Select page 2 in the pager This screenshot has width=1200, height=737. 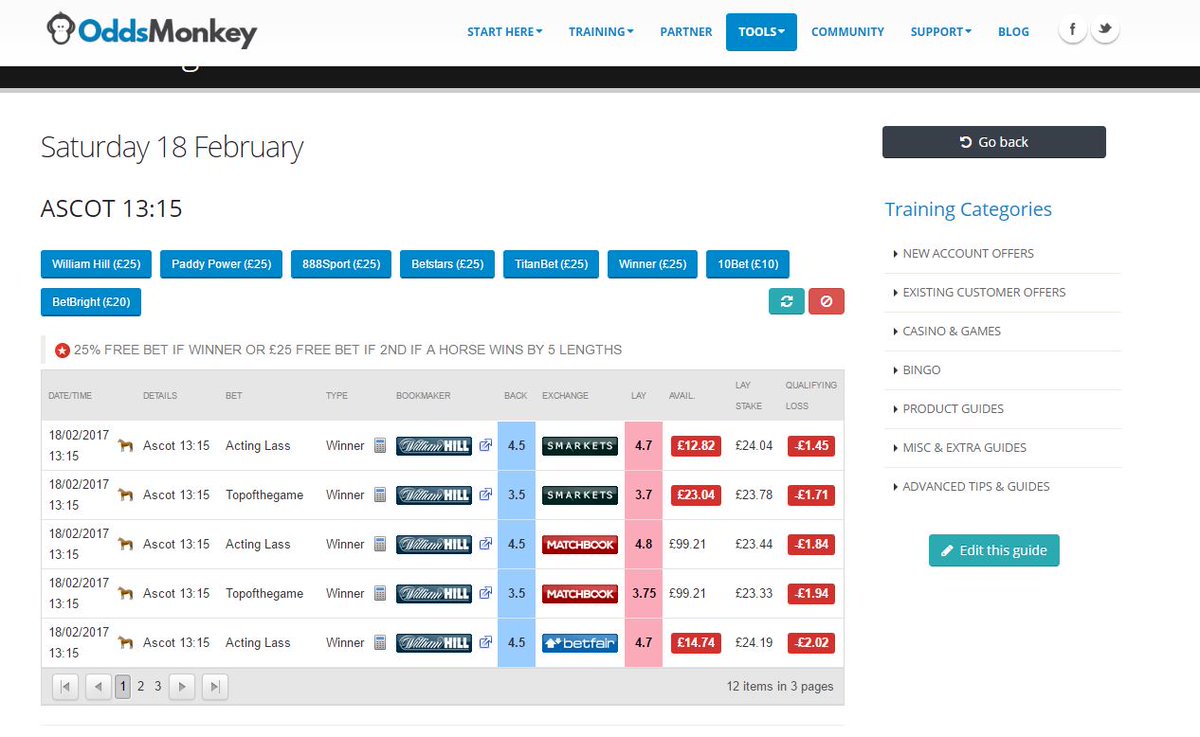click(x=141, y=686)
